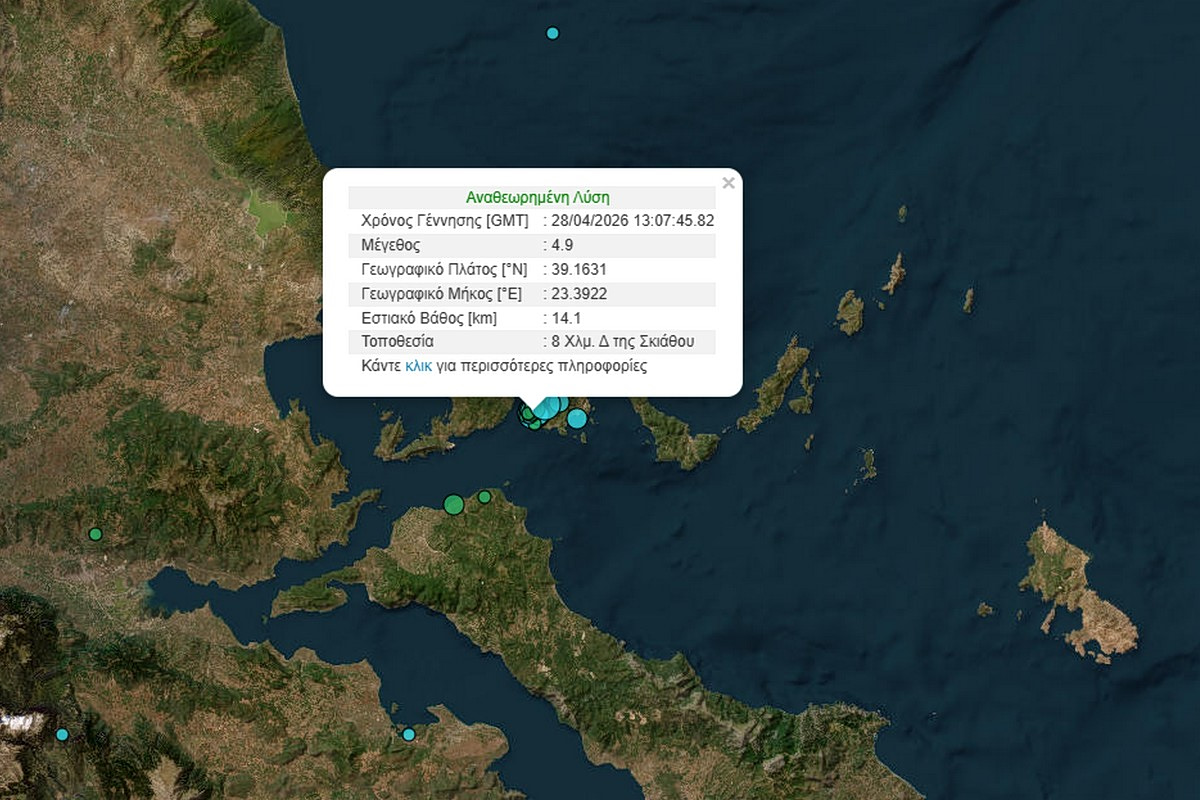This screenshot has height=800, width=1200.
Task: Click the small green marker at far left
Action: [x=95, y=534]
